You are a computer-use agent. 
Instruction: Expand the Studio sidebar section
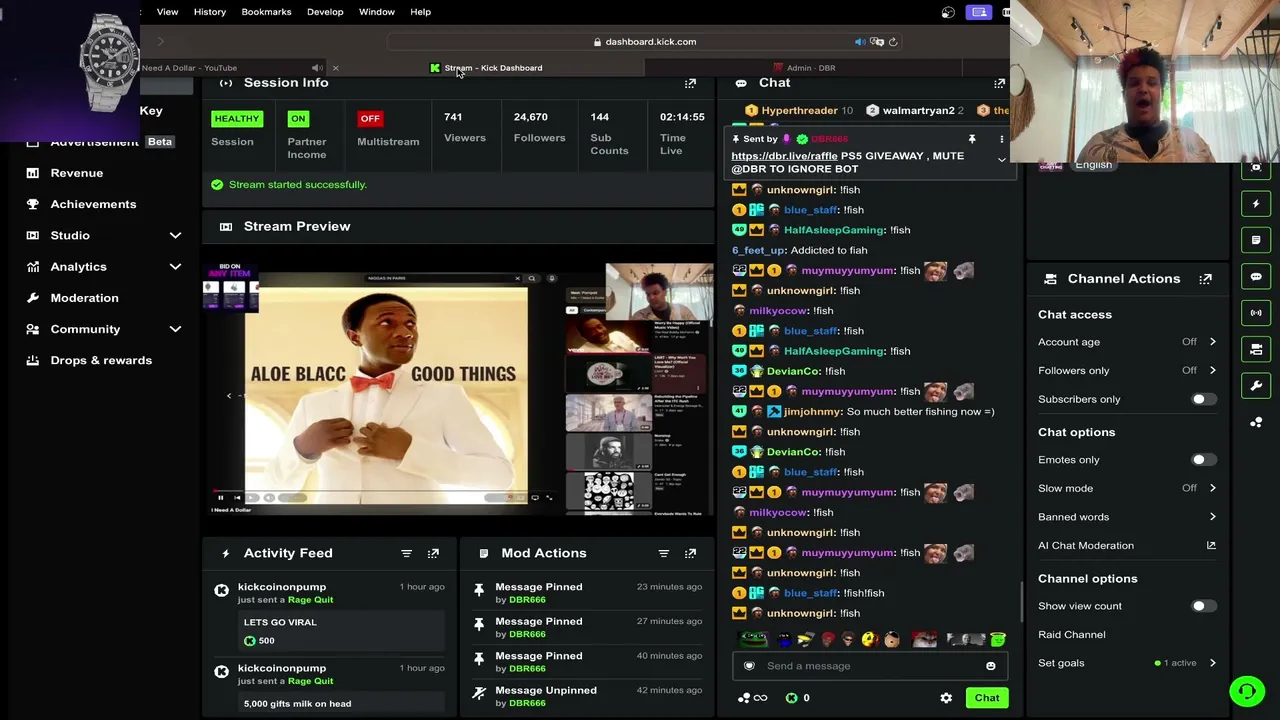(175, 236)
